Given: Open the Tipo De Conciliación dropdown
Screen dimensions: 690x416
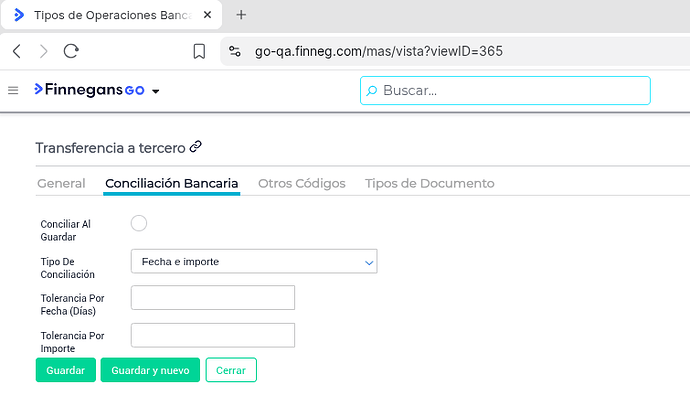Looking at the screenshot, I should [254, 261].
